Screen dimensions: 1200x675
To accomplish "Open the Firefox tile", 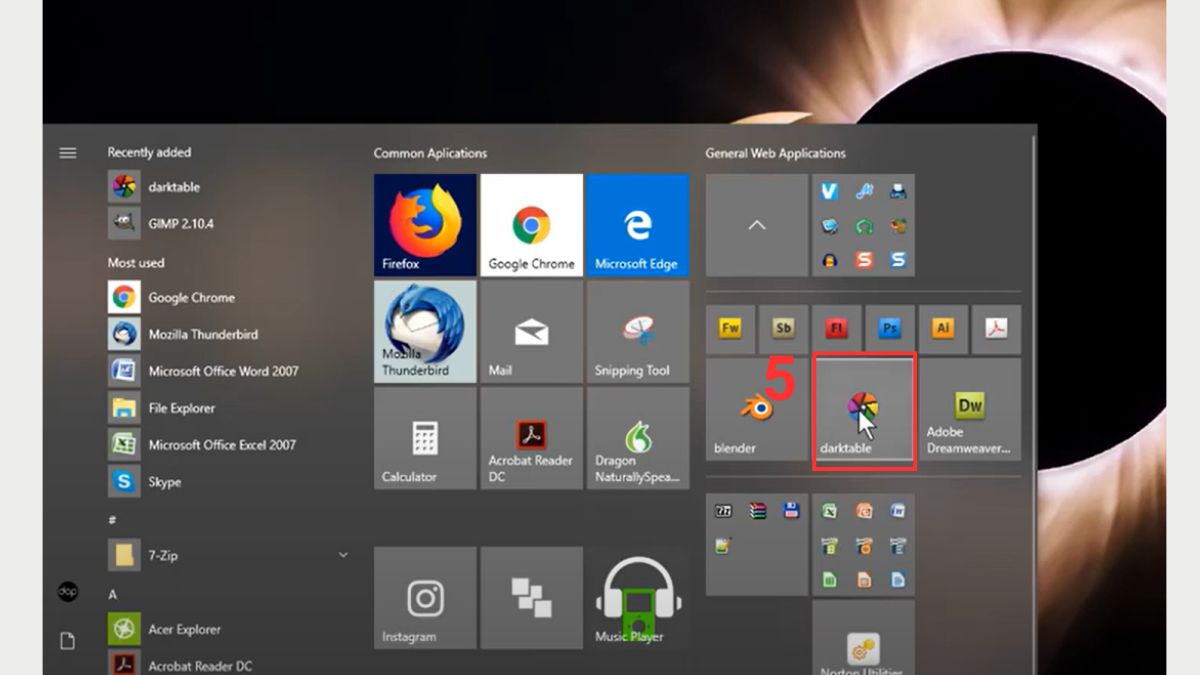I will coord(425,225).
